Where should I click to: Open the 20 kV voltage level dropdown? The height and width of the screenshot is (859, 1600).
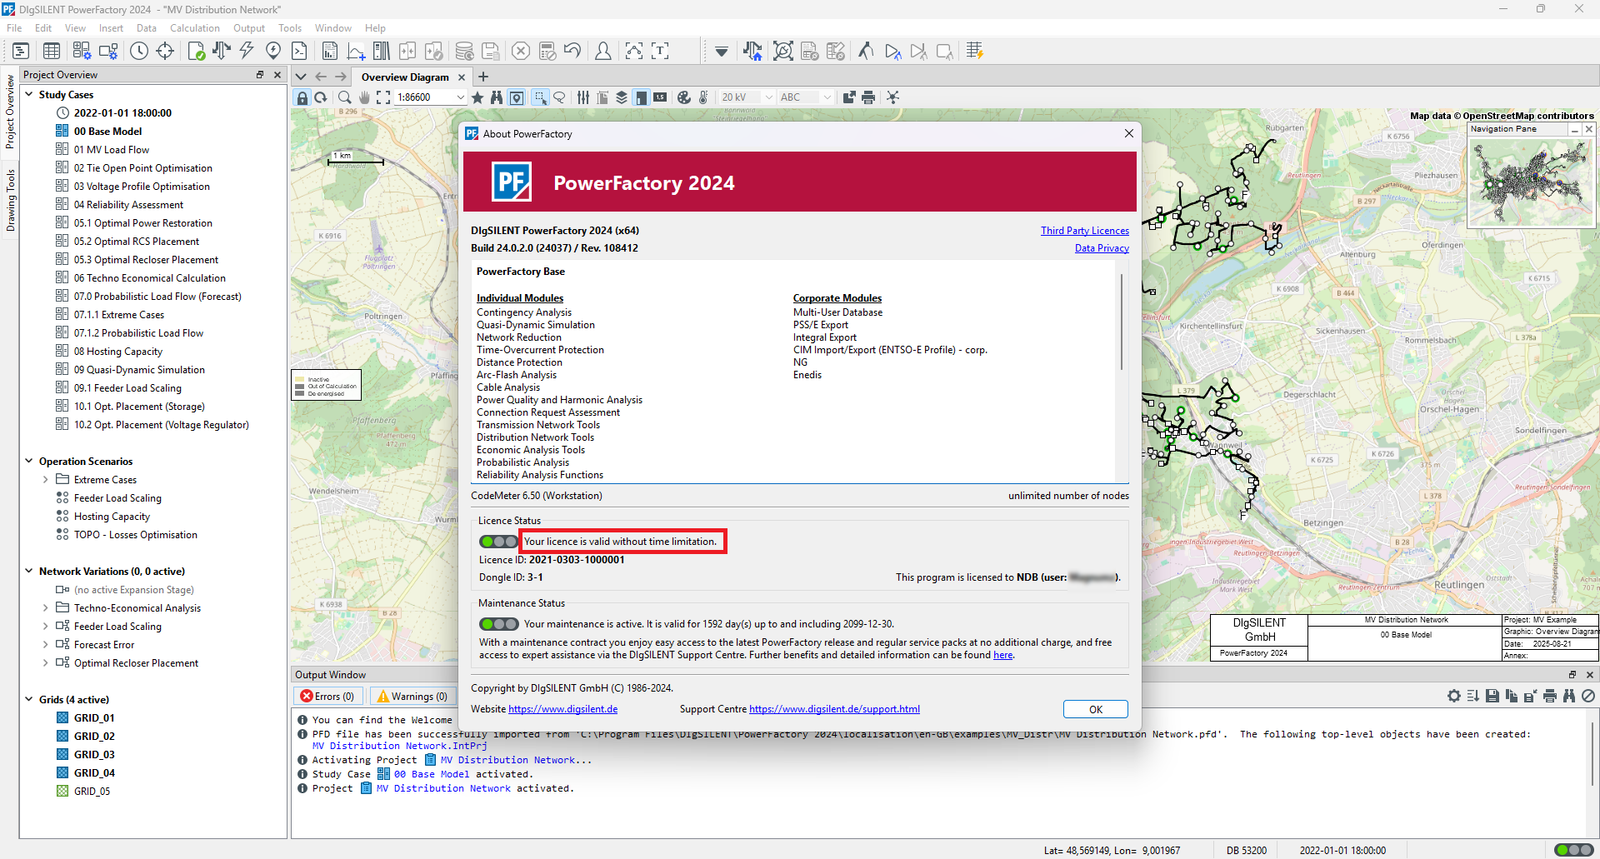pyautogui.click(x=768, y=97)
